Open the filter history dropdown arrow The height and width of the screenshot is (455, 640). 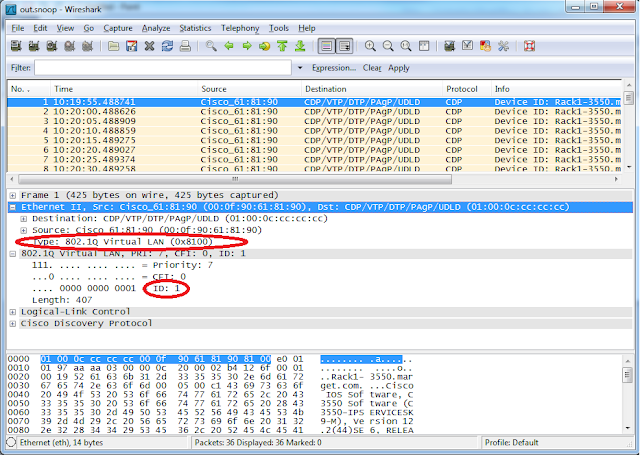coord(300,68)
